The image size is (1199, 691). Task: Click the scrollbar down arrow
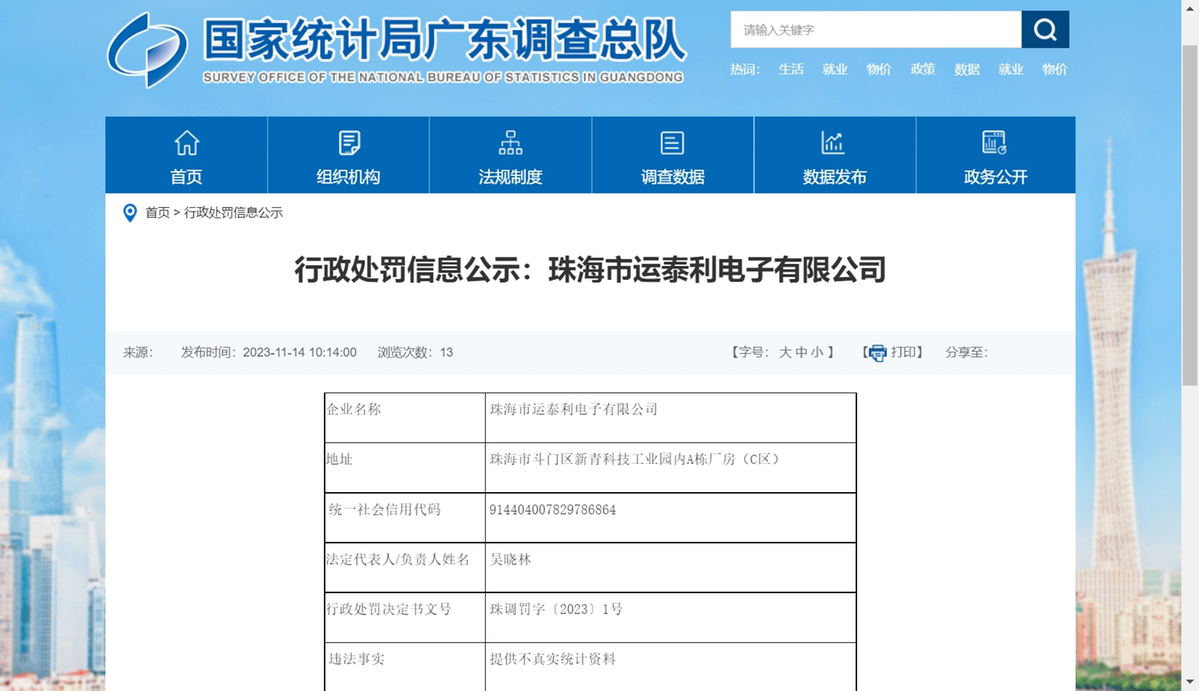tap(1190, 682)
